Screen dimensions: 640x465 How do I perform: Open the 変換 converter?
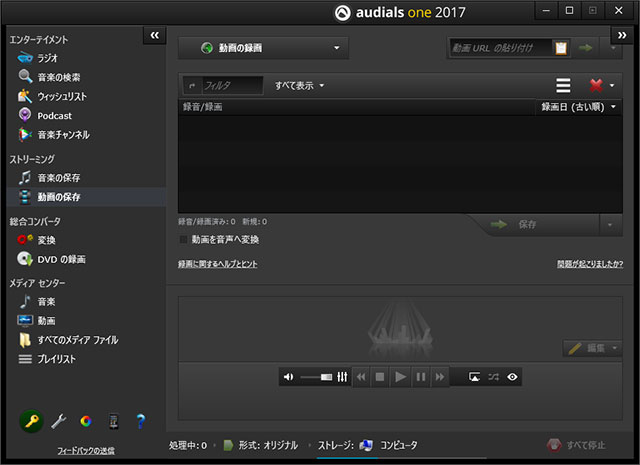coord(37,240)
